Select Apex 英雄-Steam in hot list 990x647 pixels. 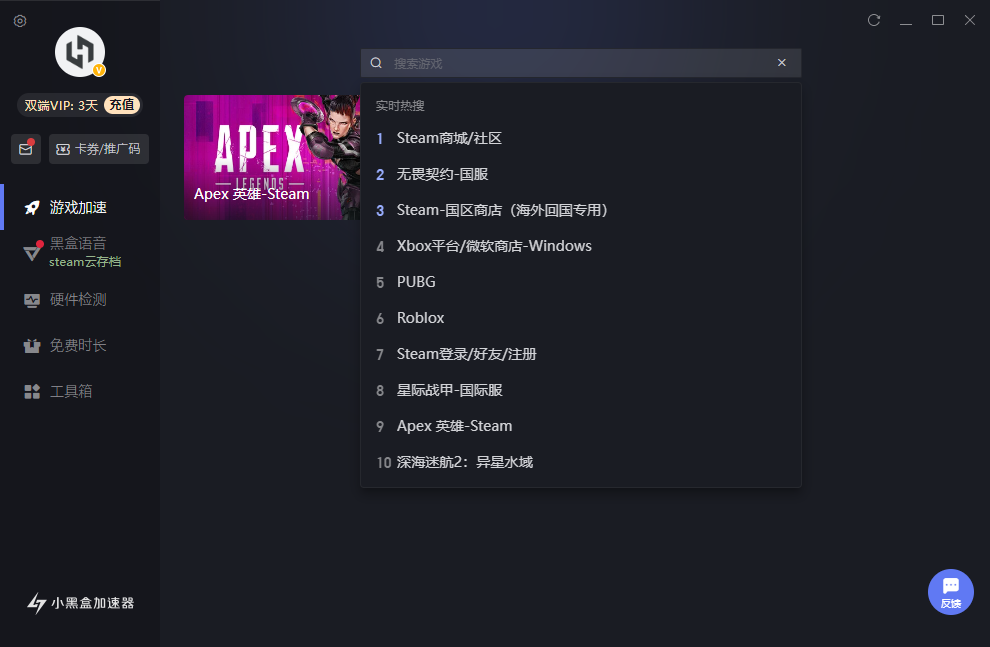coord(581,426)
